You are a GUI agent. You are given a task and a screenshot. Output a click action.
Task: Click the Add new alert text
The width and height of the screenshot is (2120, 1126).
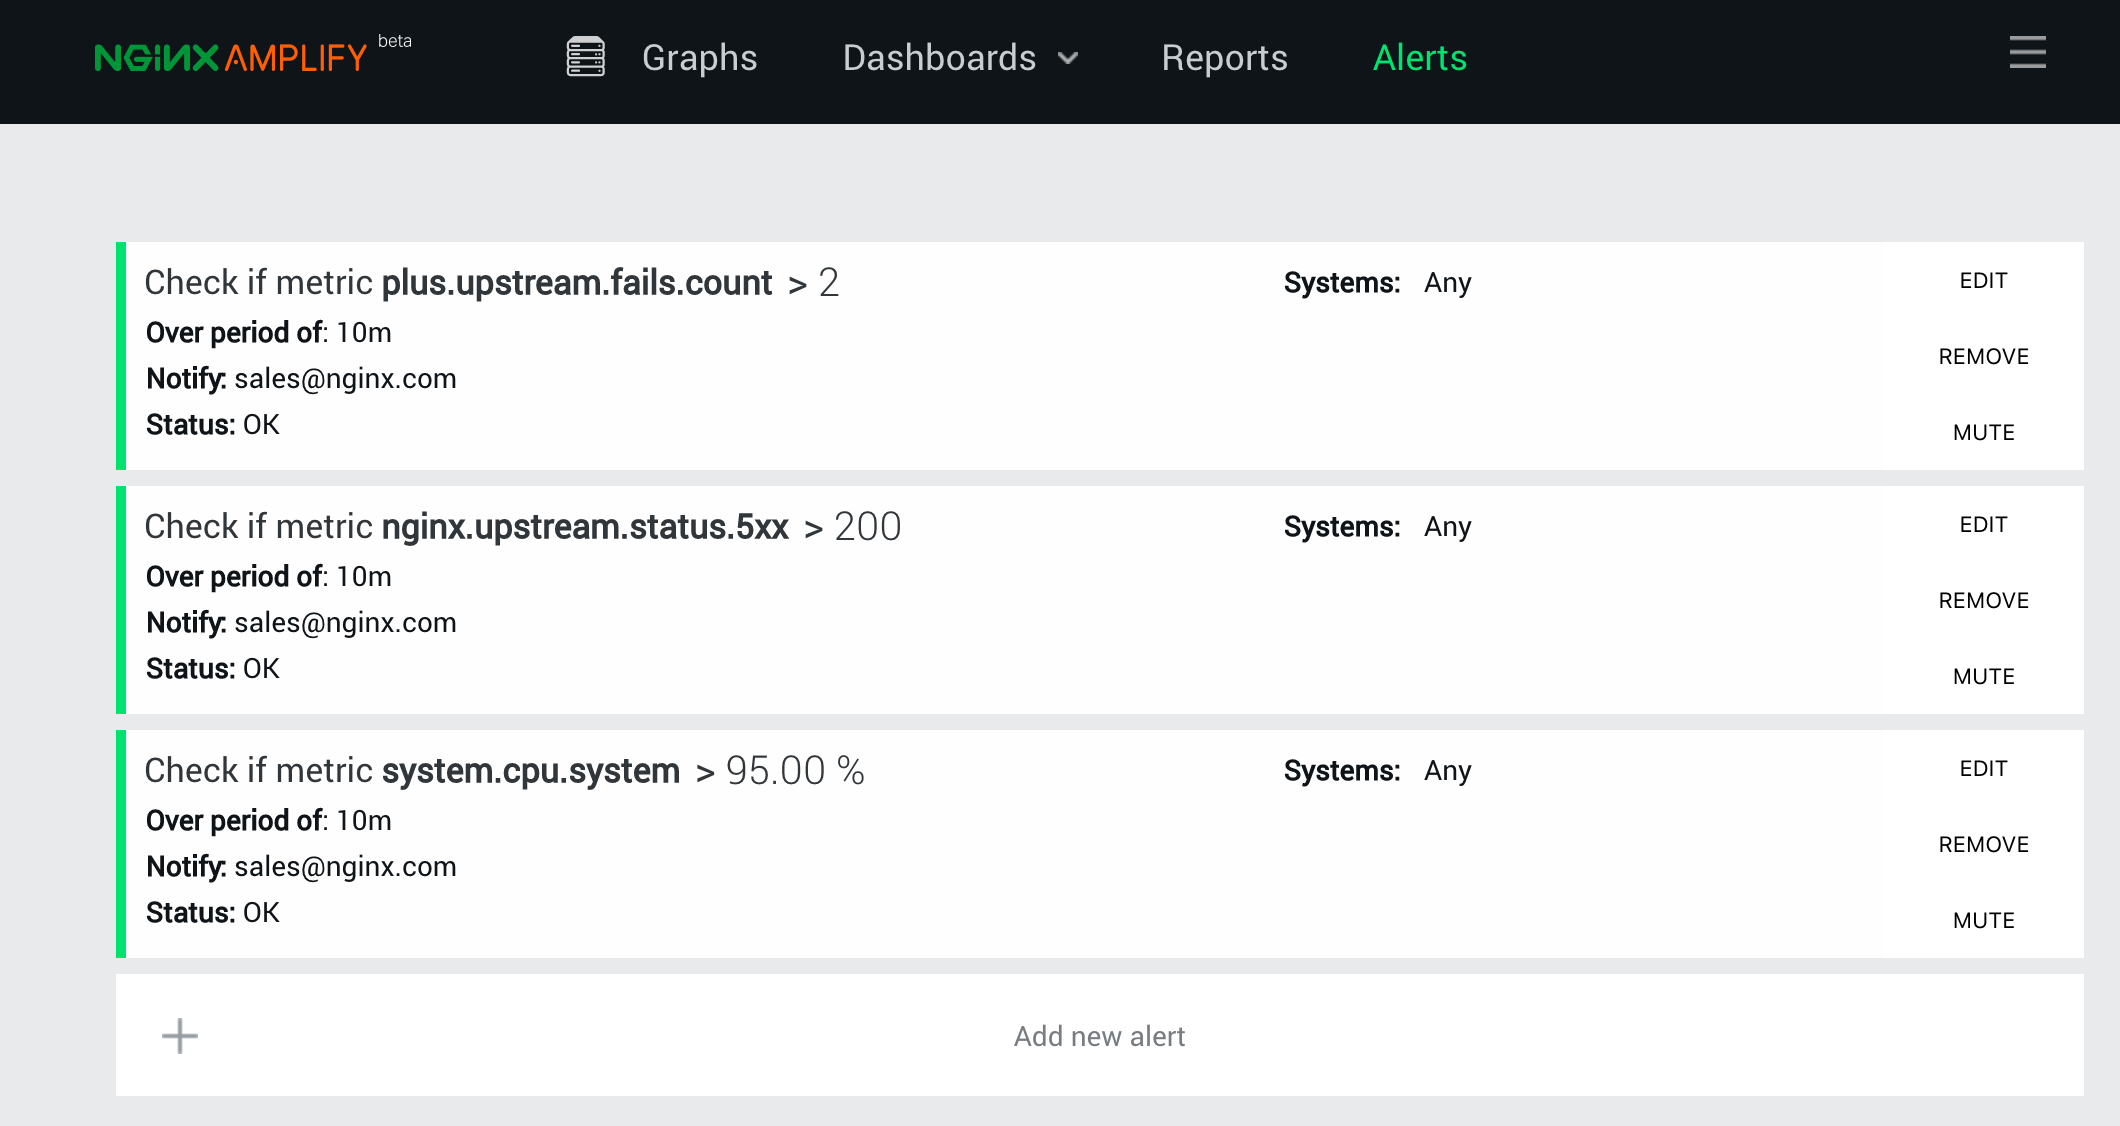tap(1099, 1036)
